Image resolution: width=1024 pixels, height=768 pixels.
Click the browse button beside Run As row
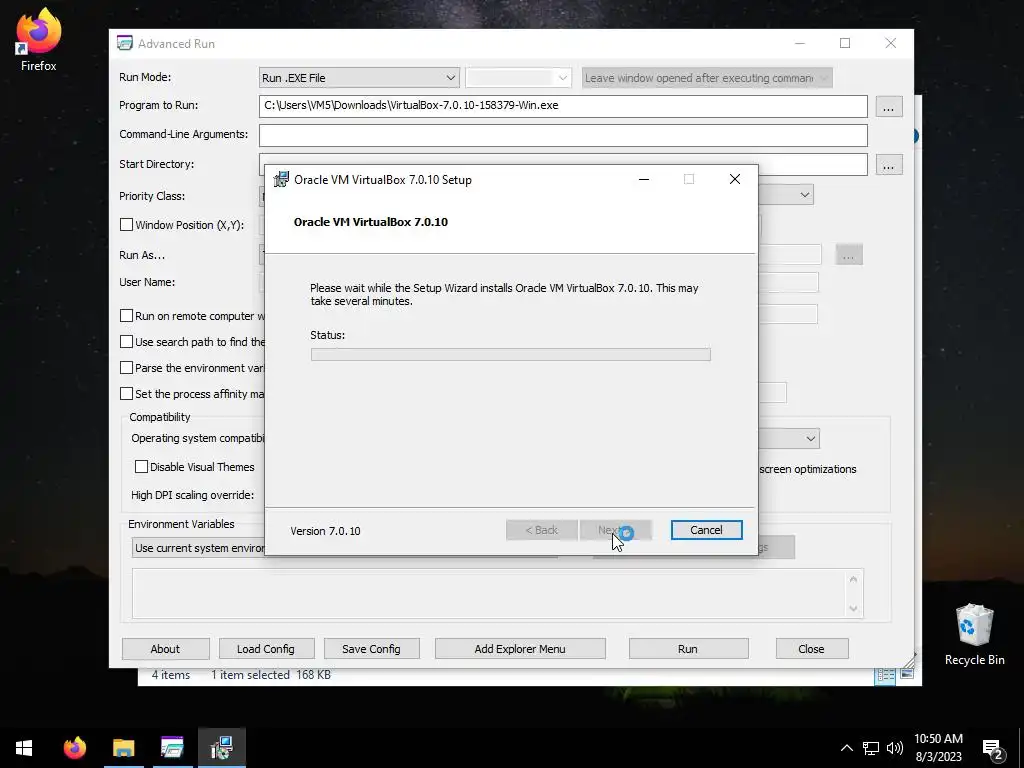[x=848, y=255]
